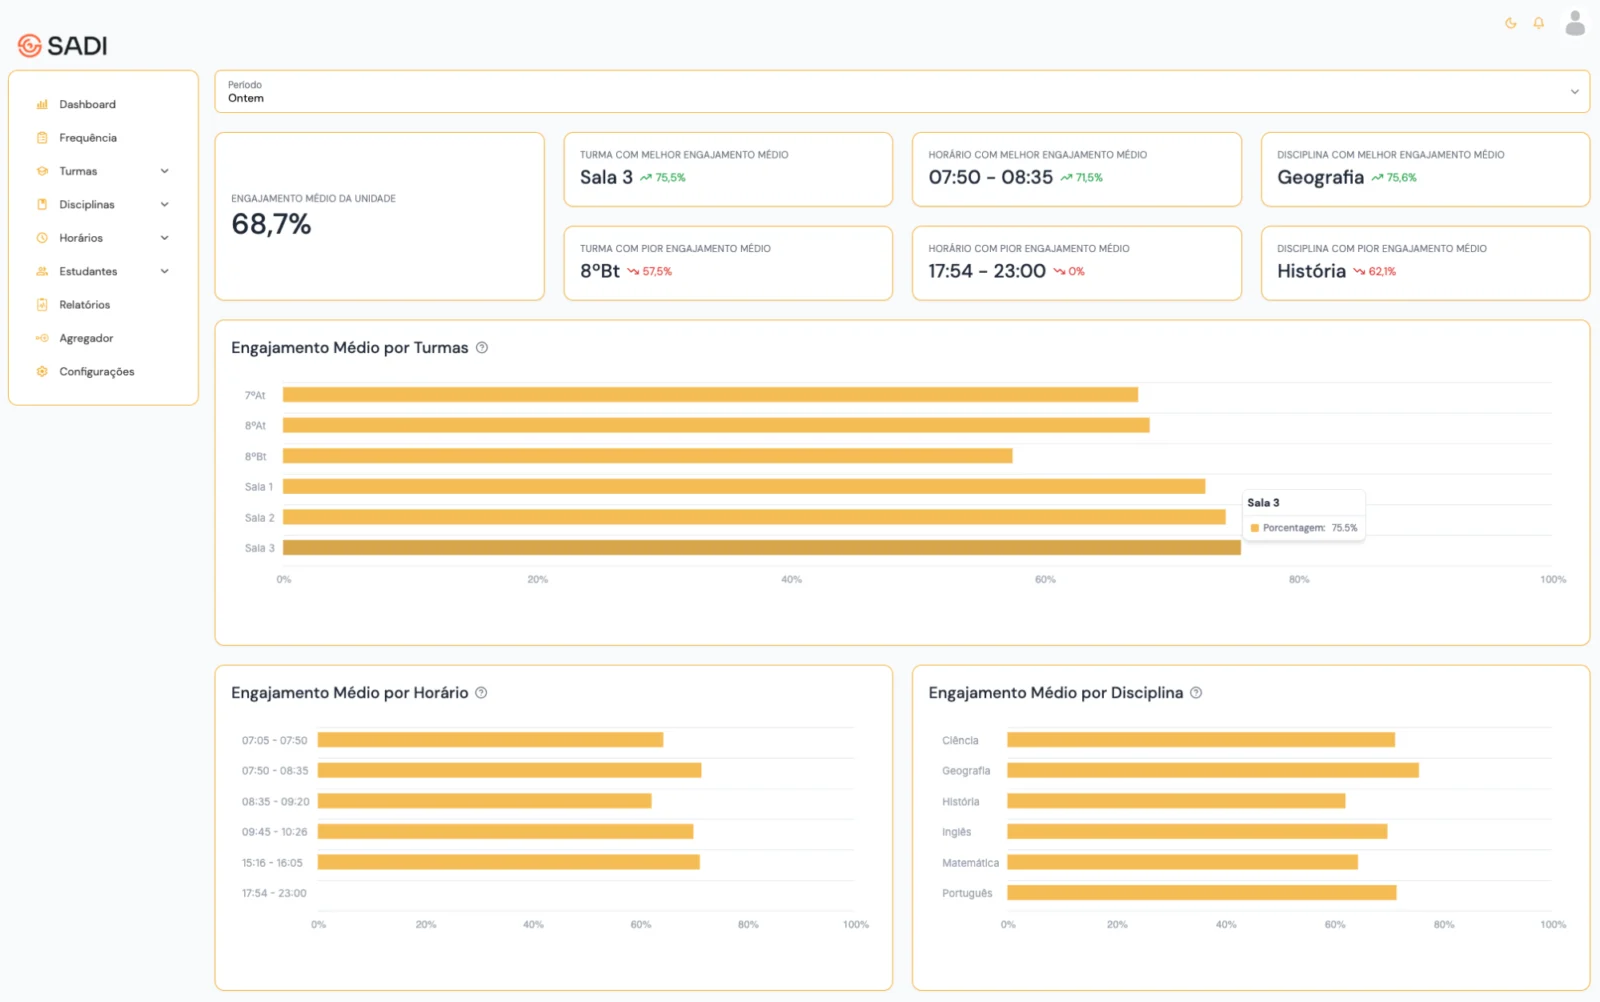Click the 17:54 - 23:00 worst schedule value
Viewport: 1600px width, 1002px height.
(987, 271)
